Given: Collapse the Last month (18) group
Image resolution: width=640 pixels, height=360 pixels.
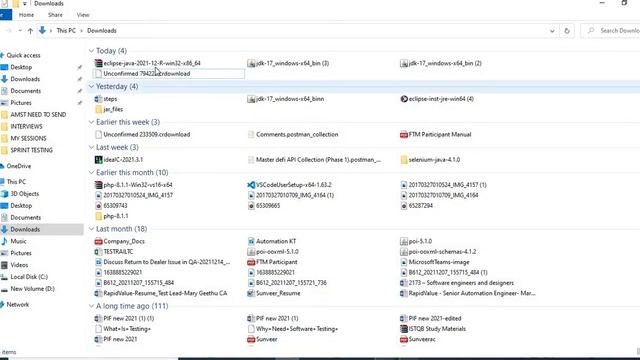Looking at the screenshot, I should pos(91,229).
